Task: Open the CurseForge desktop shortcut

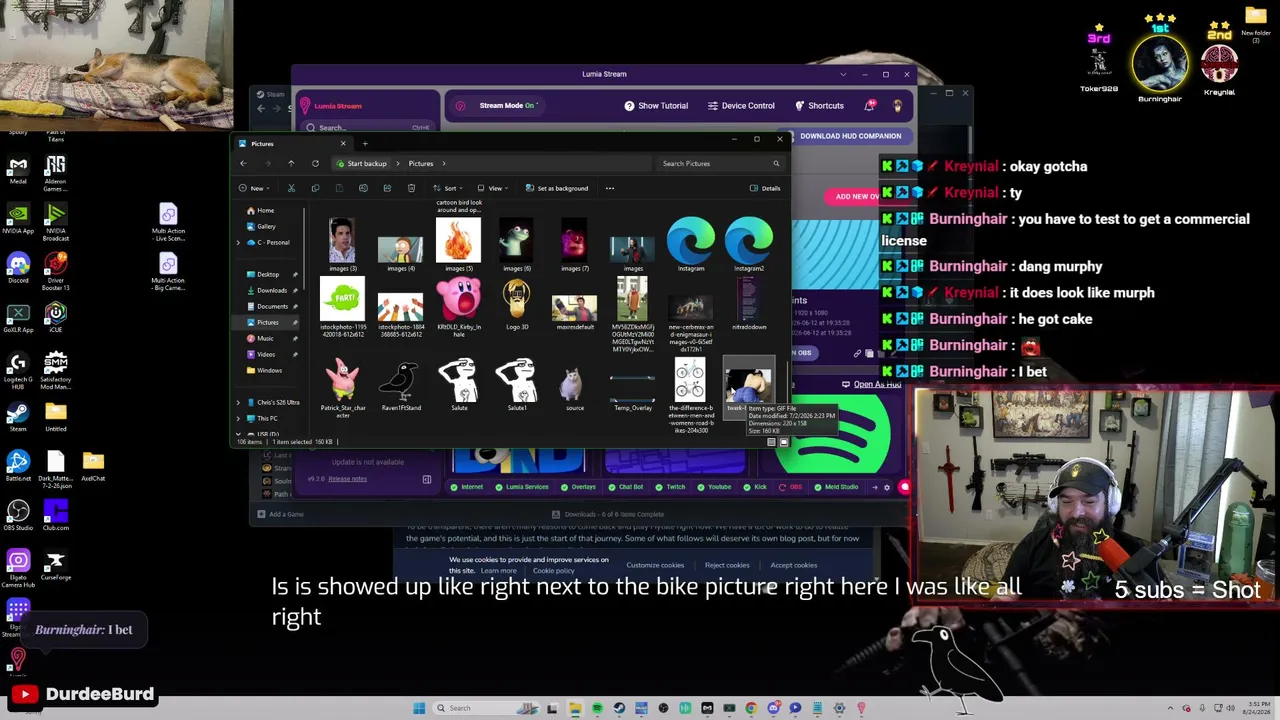Action: 55,566
